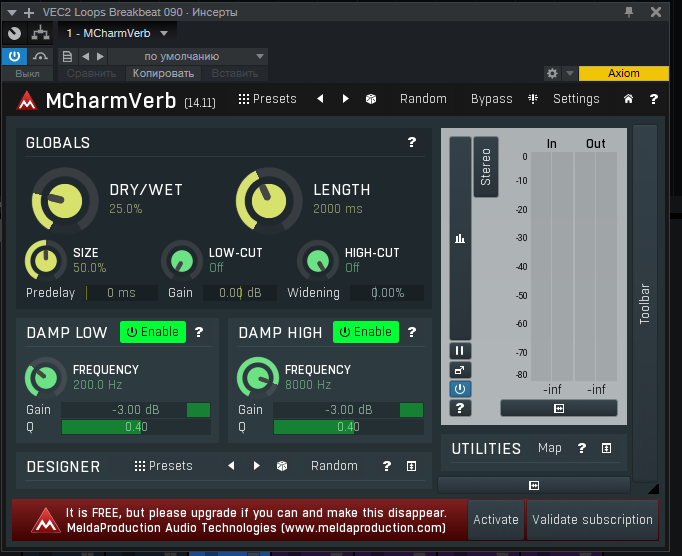Expand the title bar menu triangle
The width and height of the screenshot is (682, 556).
coord(12,13)
